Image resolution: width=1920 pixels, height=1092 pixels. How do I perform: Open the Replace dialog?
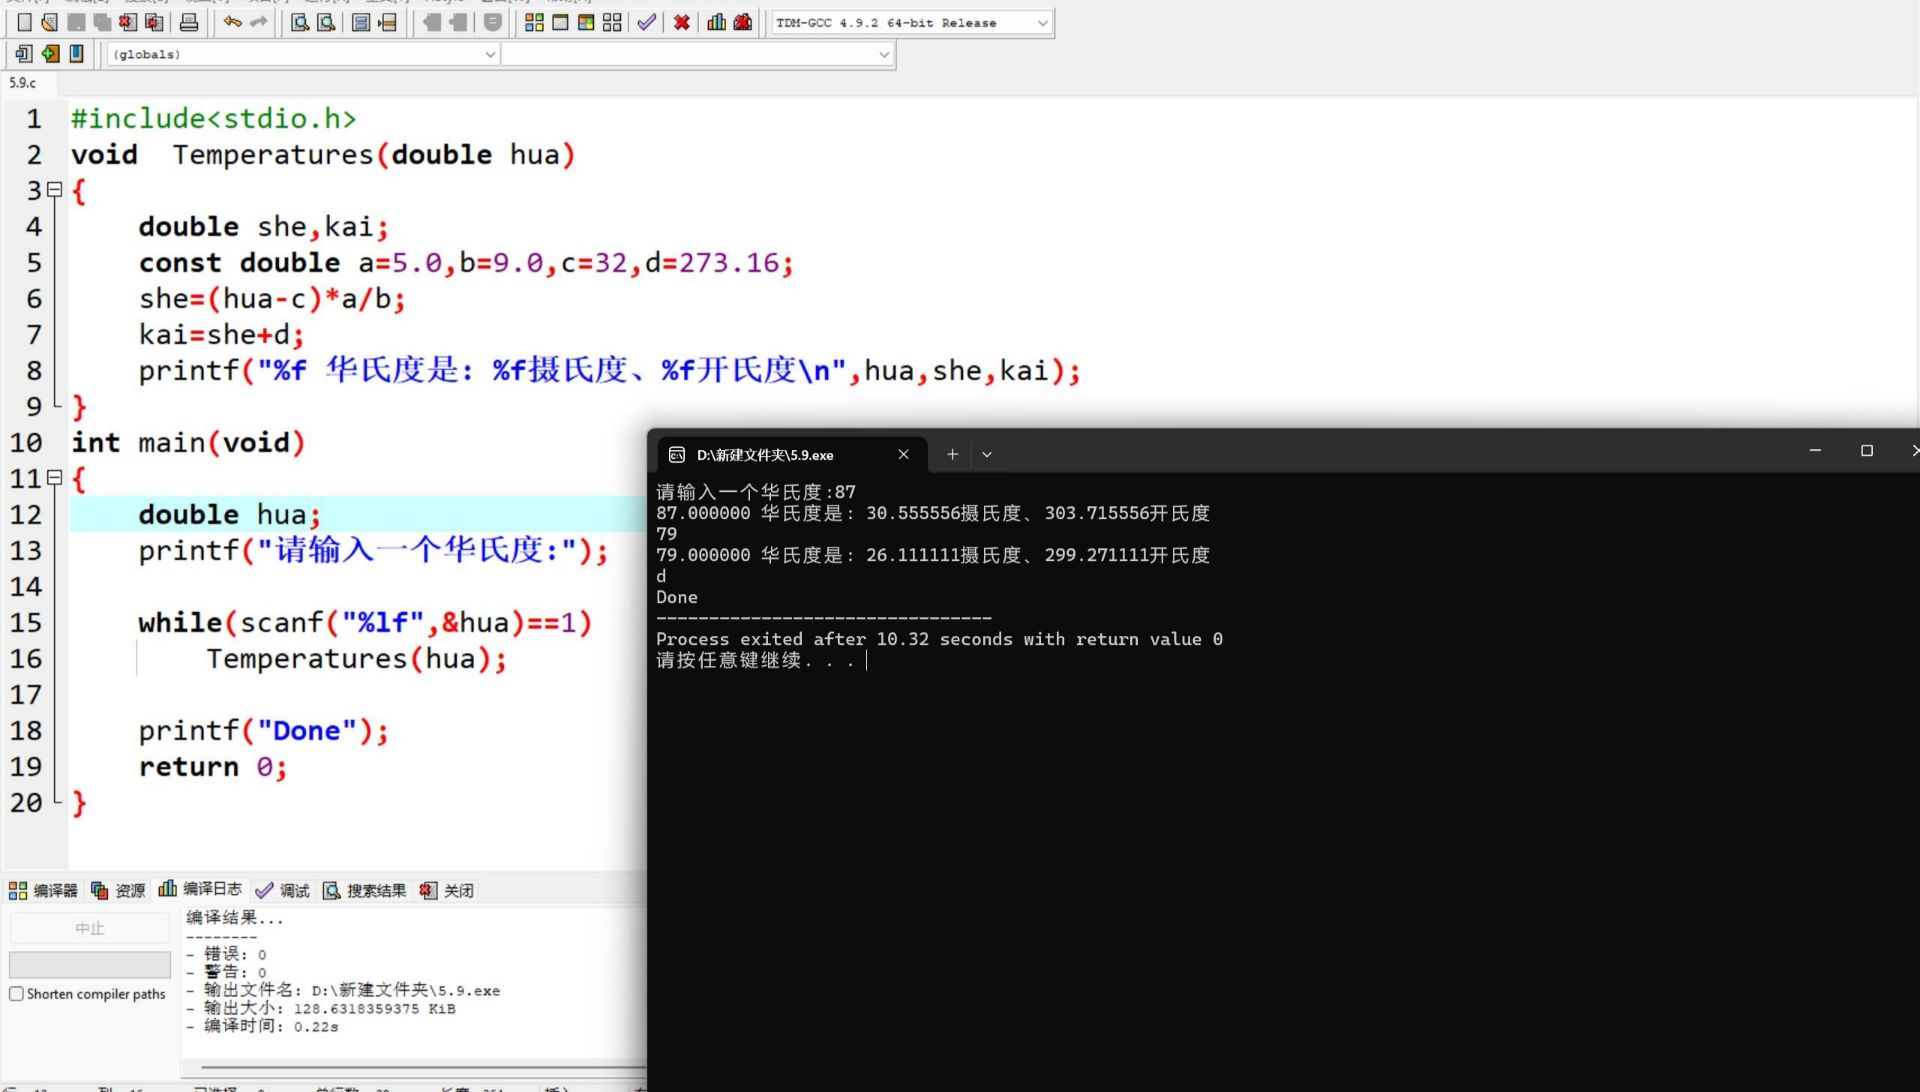[x=325, y=22]
